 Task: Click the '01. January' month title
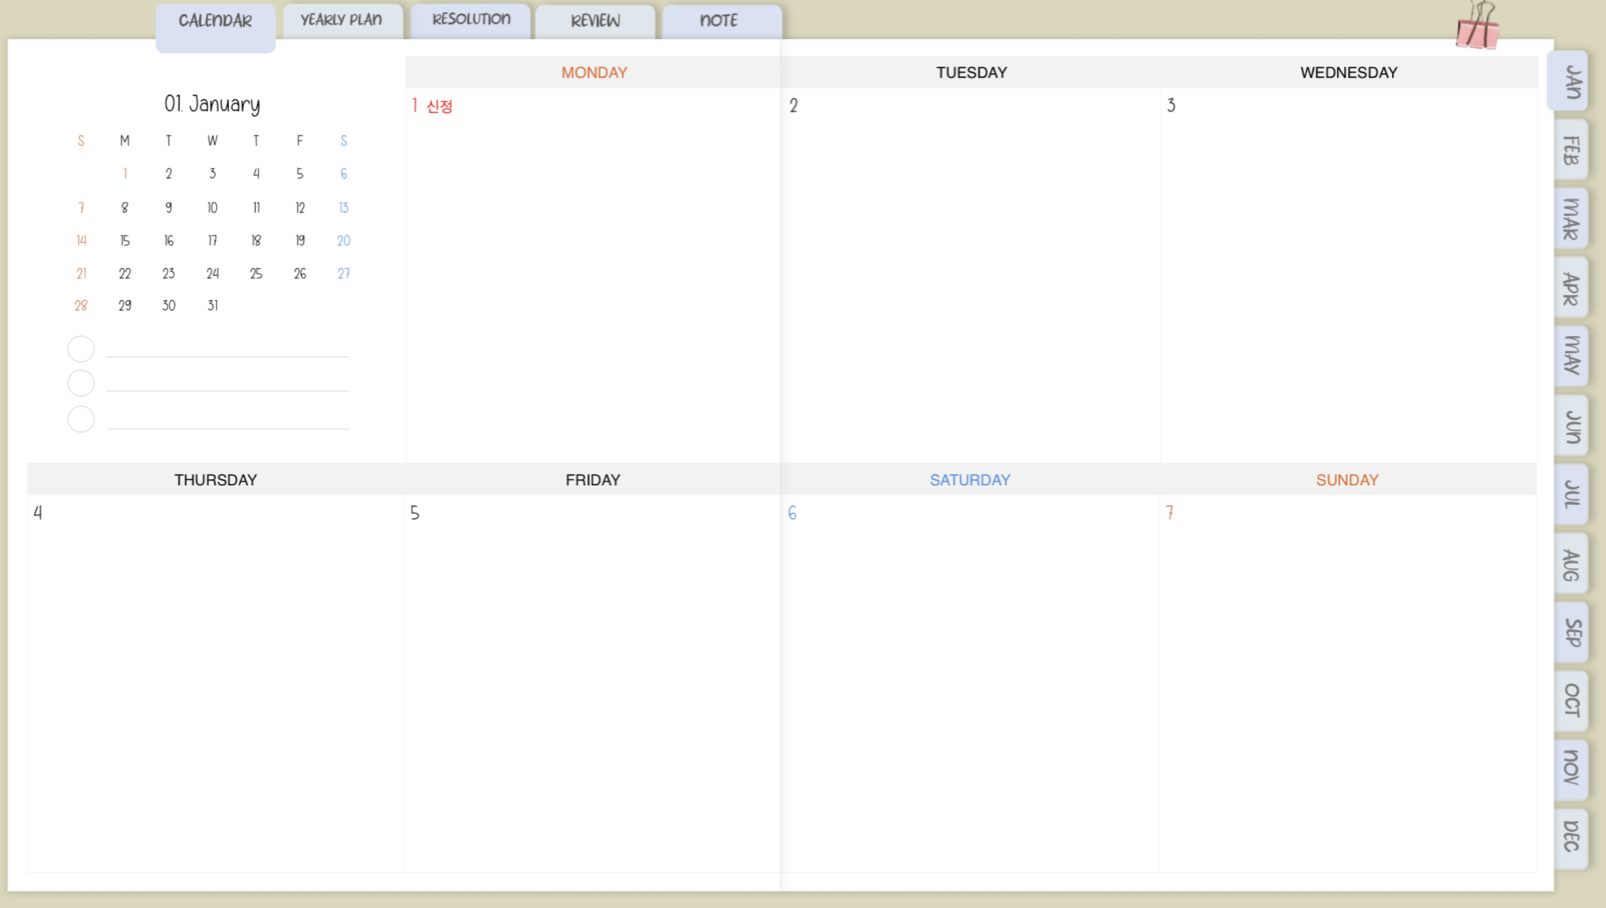pos(212,104)
